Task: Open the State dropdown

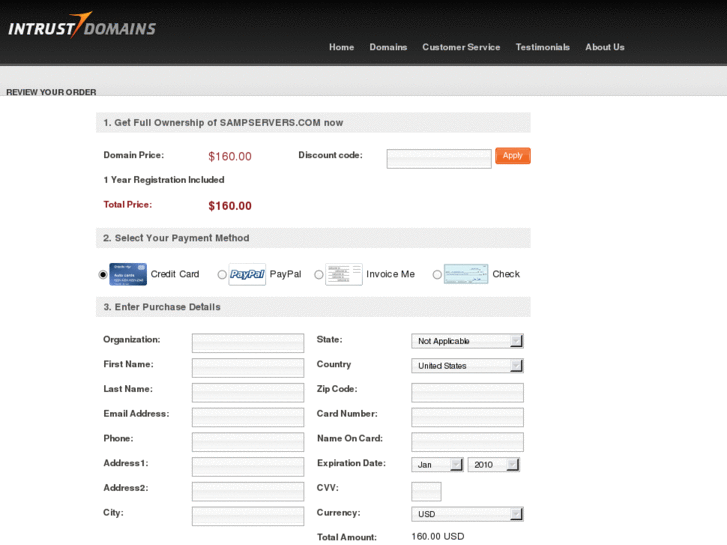Action: [467, 341]
